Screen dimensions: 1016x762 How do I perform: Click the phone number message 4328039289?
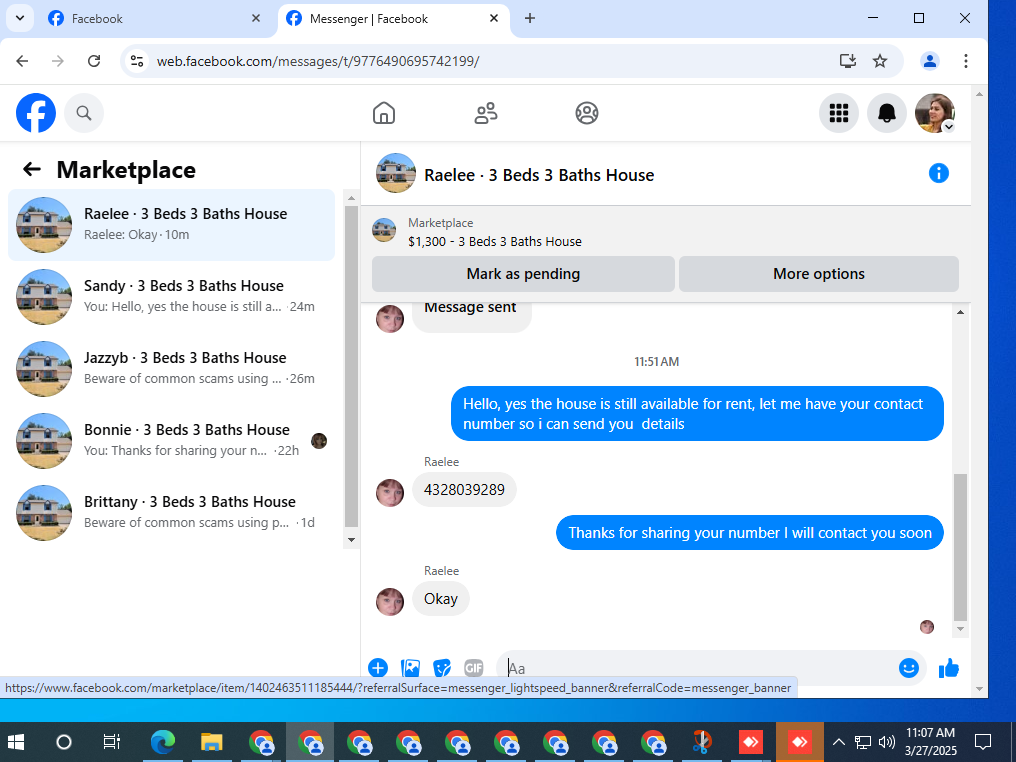point(464,490)
